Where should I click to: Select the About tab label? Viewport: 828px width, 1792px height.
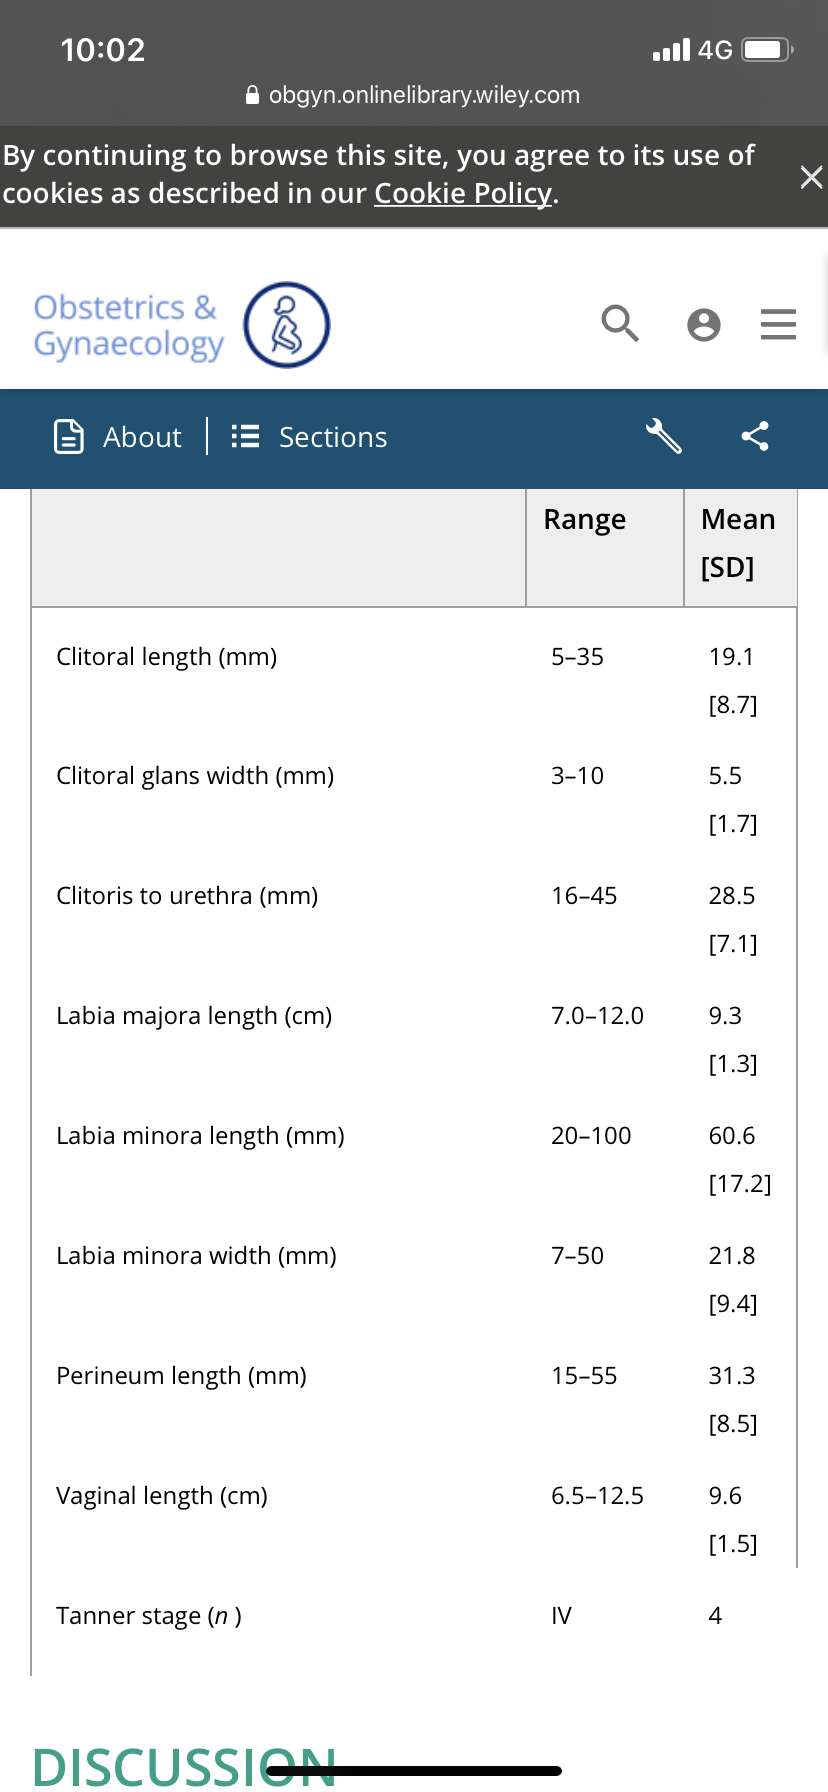tap(142, 437)
